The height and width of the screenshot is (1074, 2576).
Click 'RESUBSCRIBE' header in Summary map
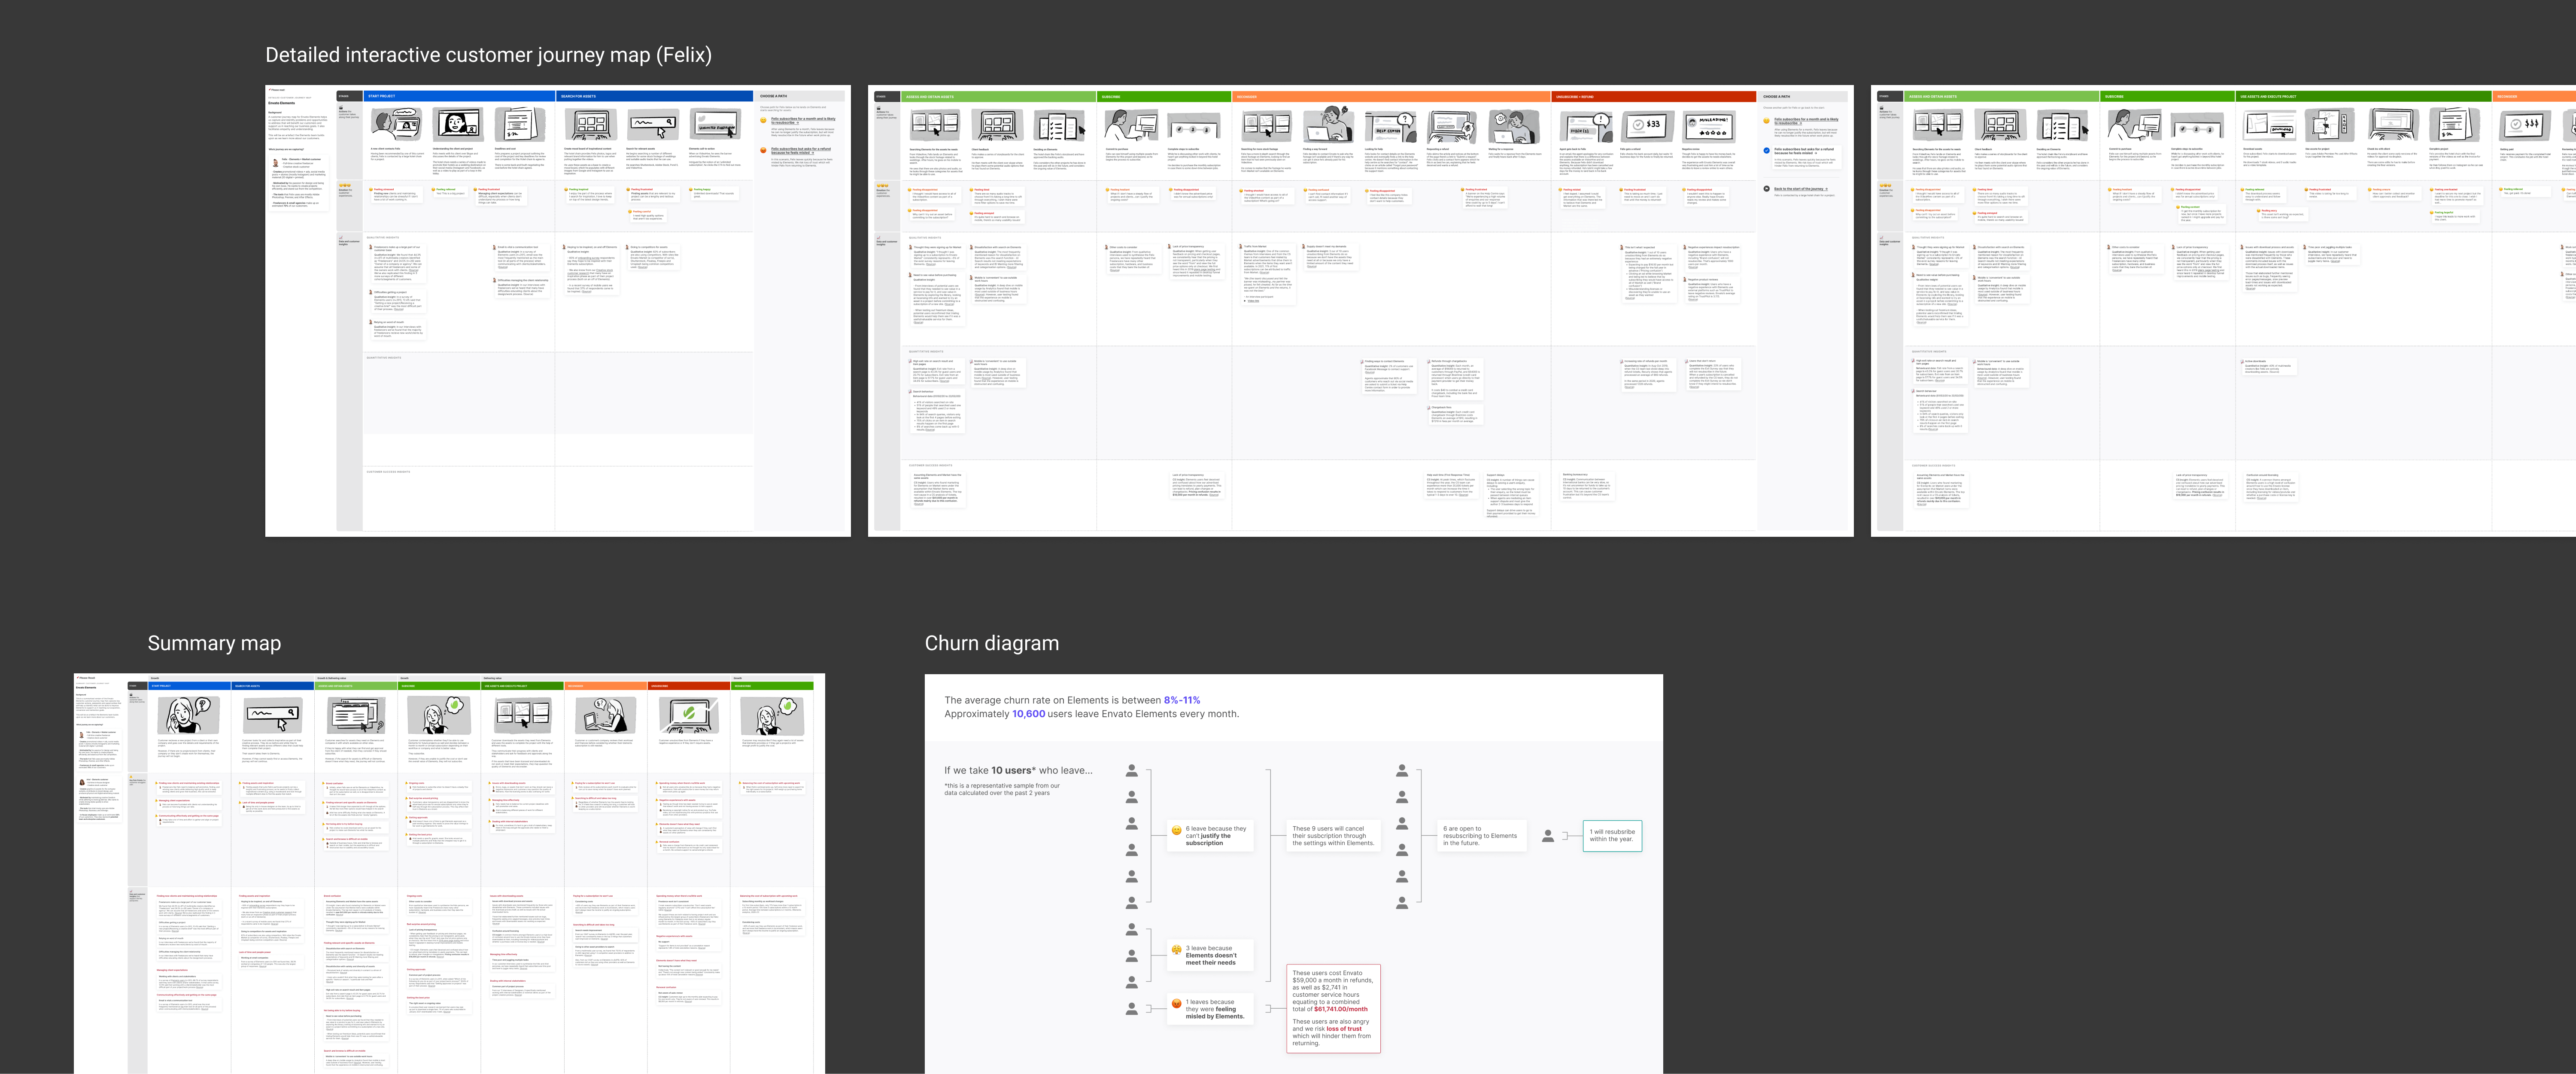[x=773, y=686]
